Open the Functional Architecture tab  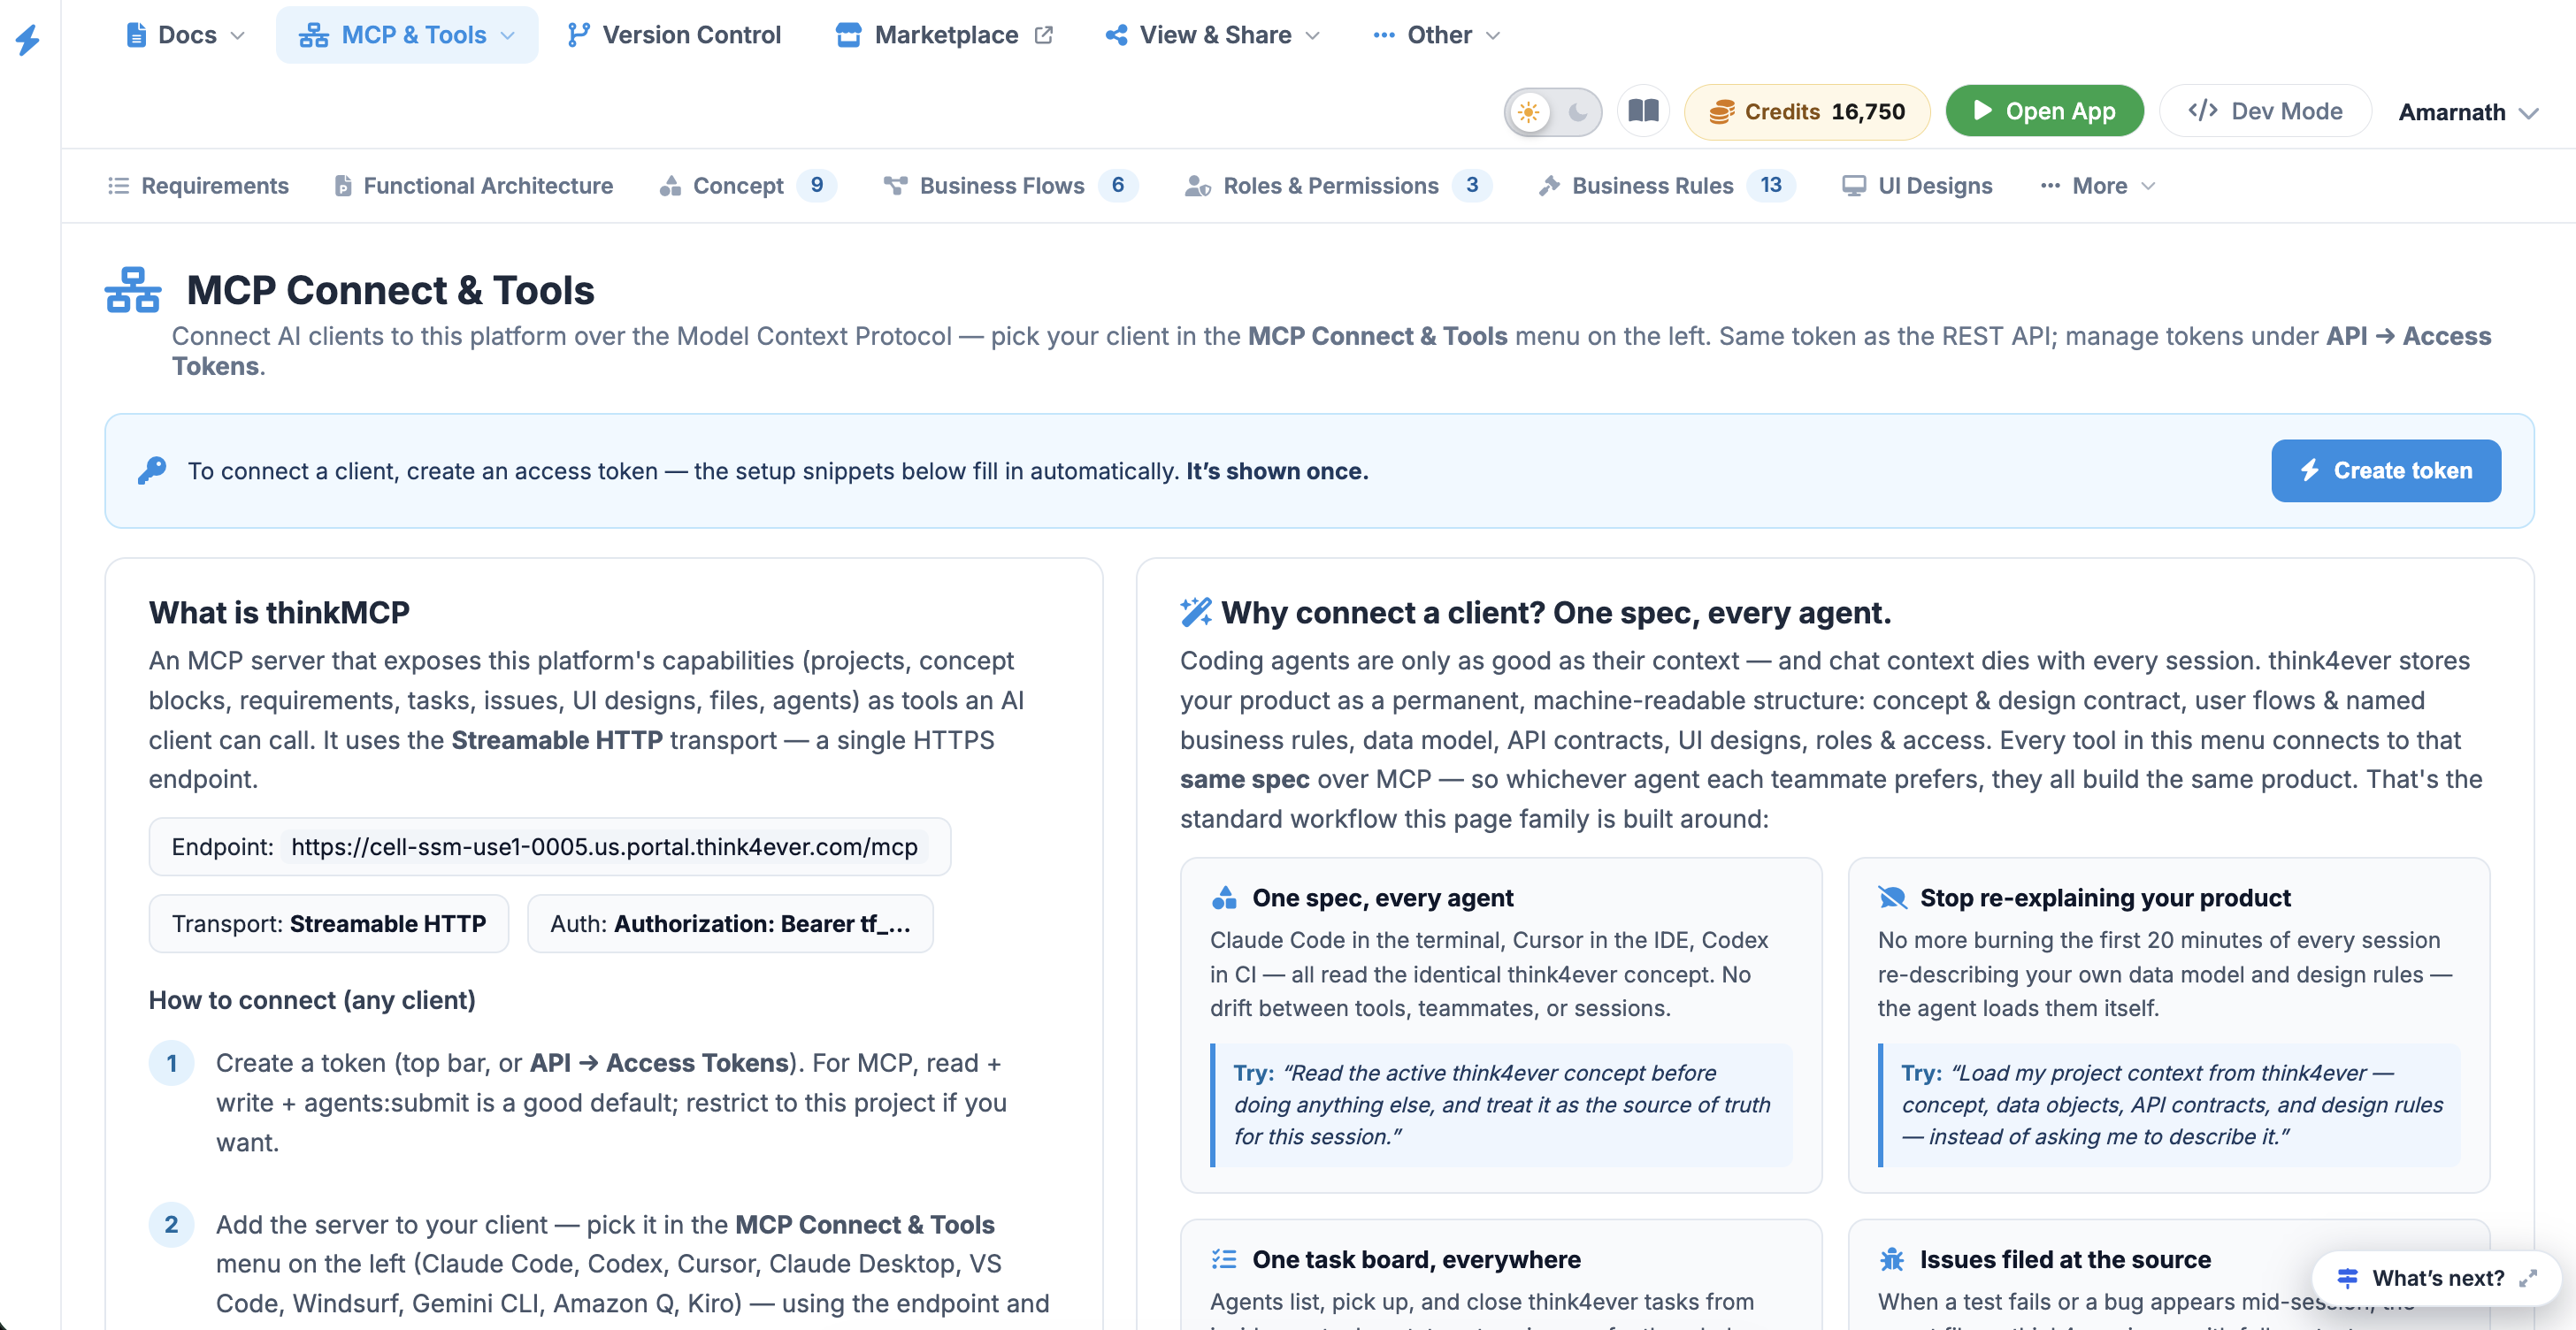[x=473, y=186]
